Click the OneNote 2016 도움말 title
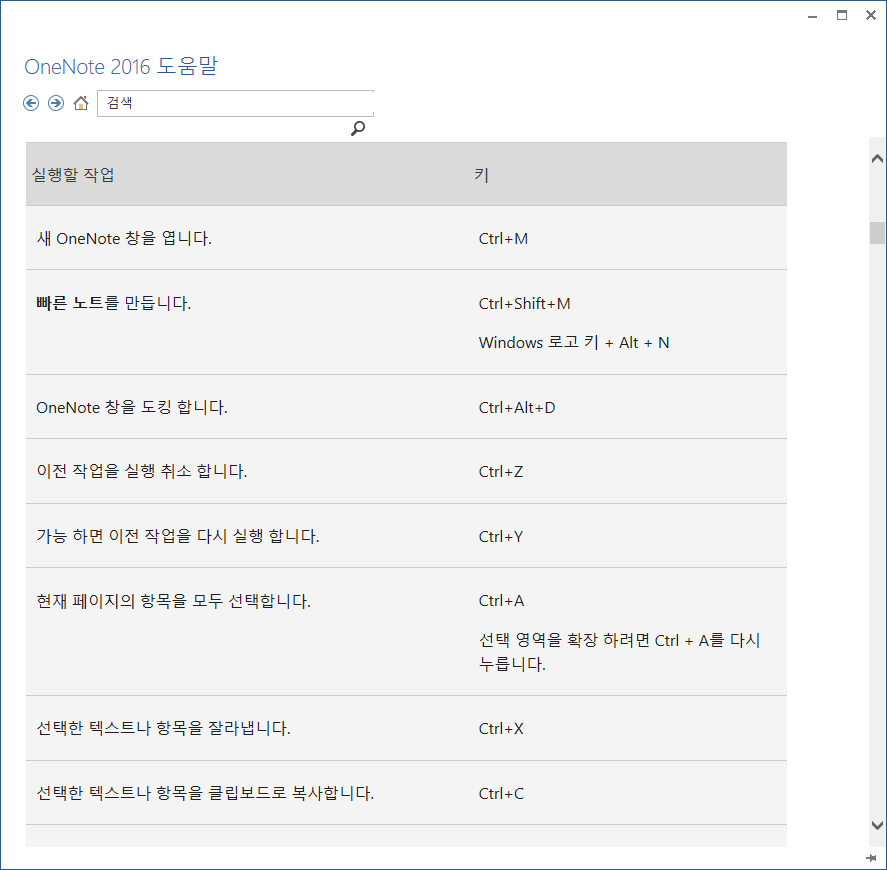 click(x=120, y=66)
